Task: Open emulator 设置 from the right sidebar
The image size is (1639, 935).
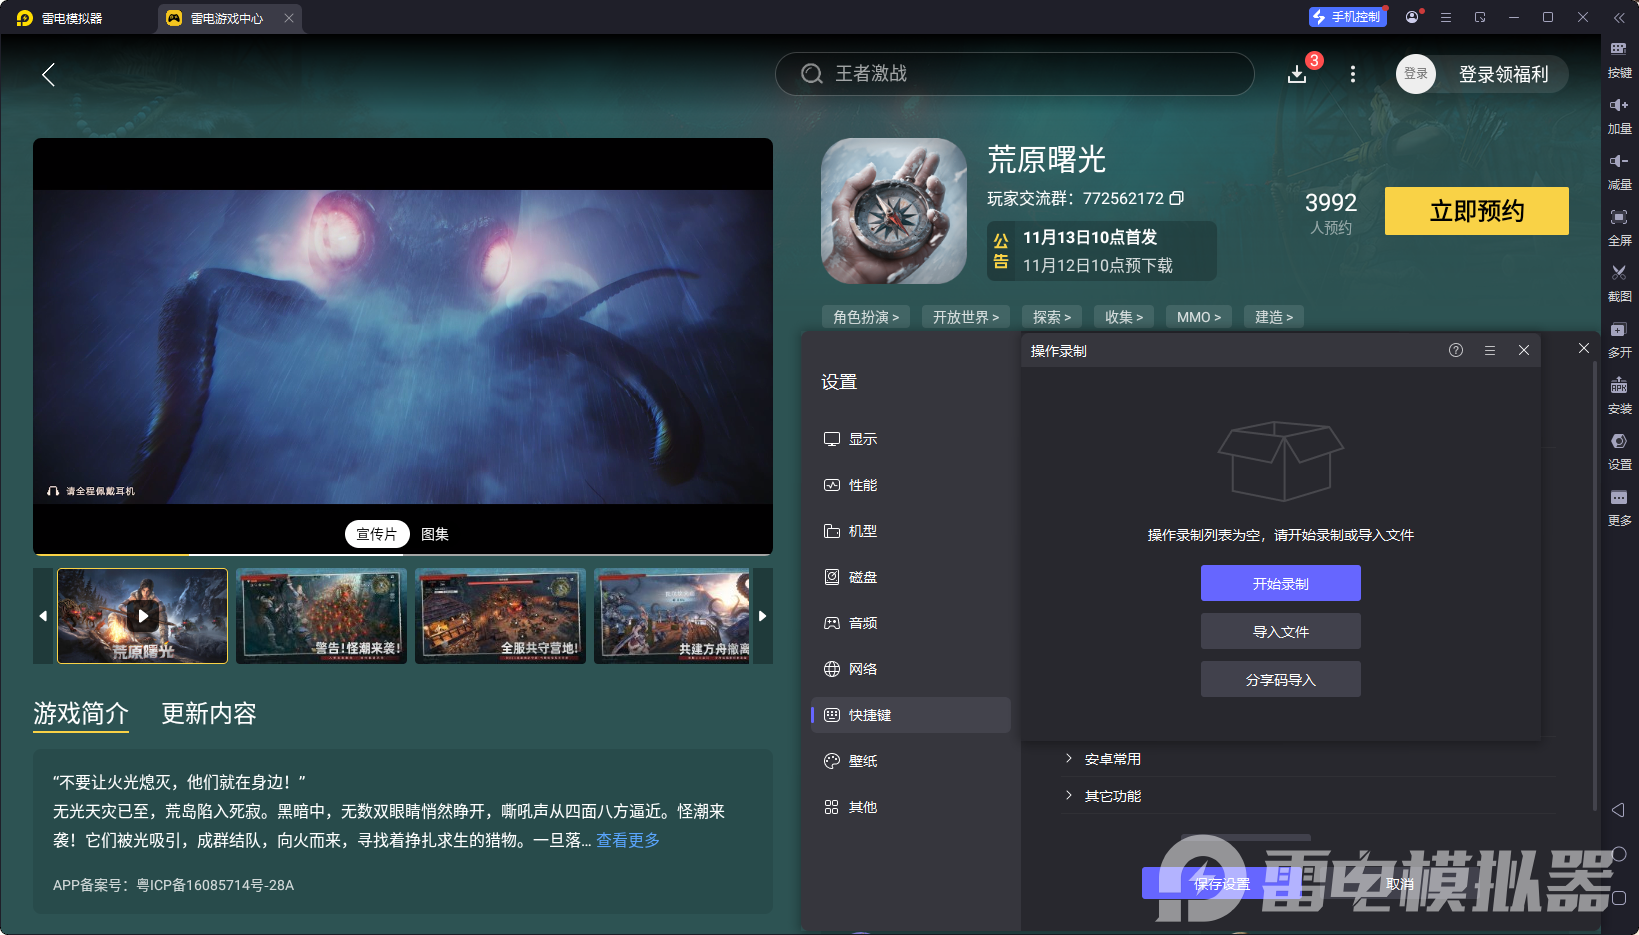Action: tap(1620, 451)
